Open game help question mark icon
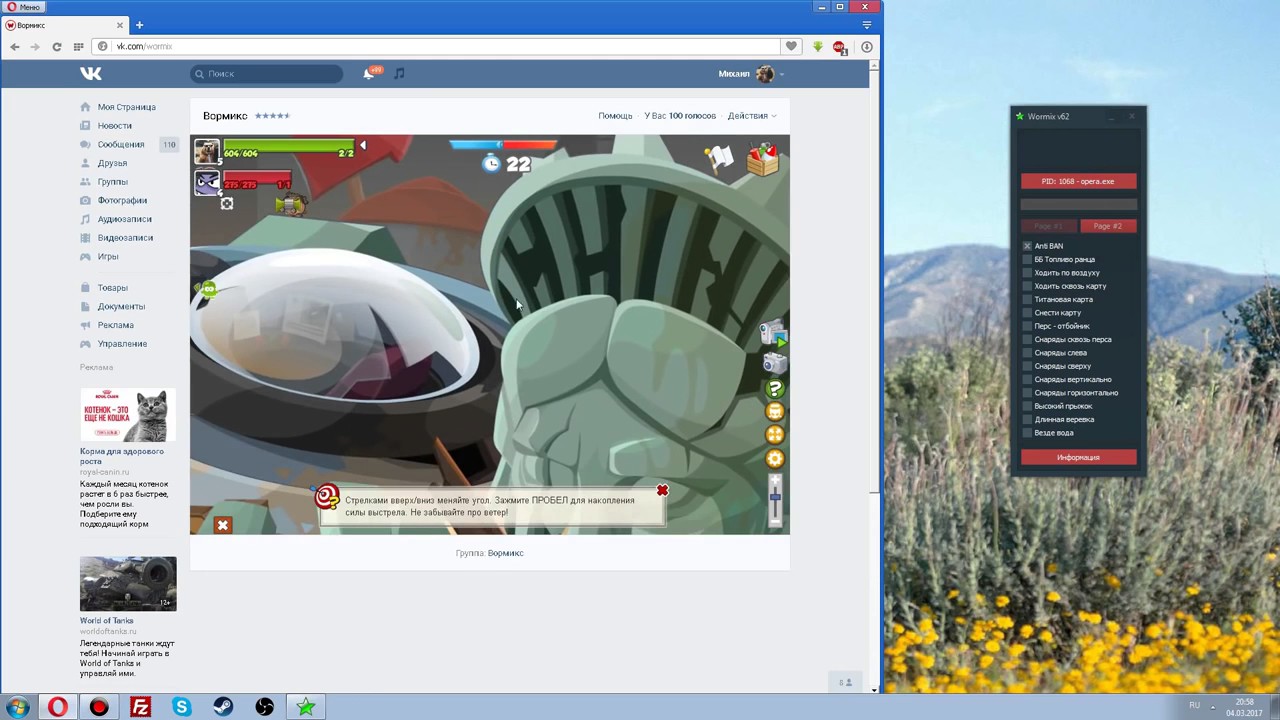This screenshot has height=720, width=1280. 775,389
